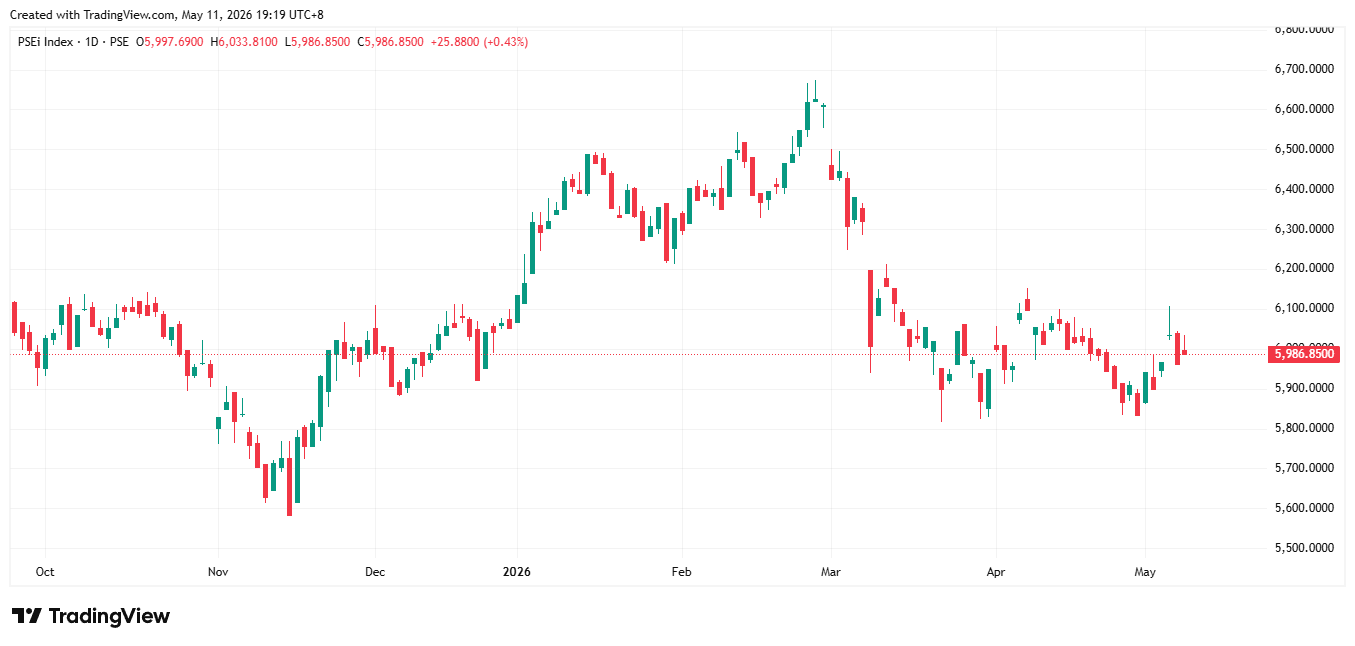Select the May label on the time axis
Screen dimensions: 1355x646
point(1145,572)
